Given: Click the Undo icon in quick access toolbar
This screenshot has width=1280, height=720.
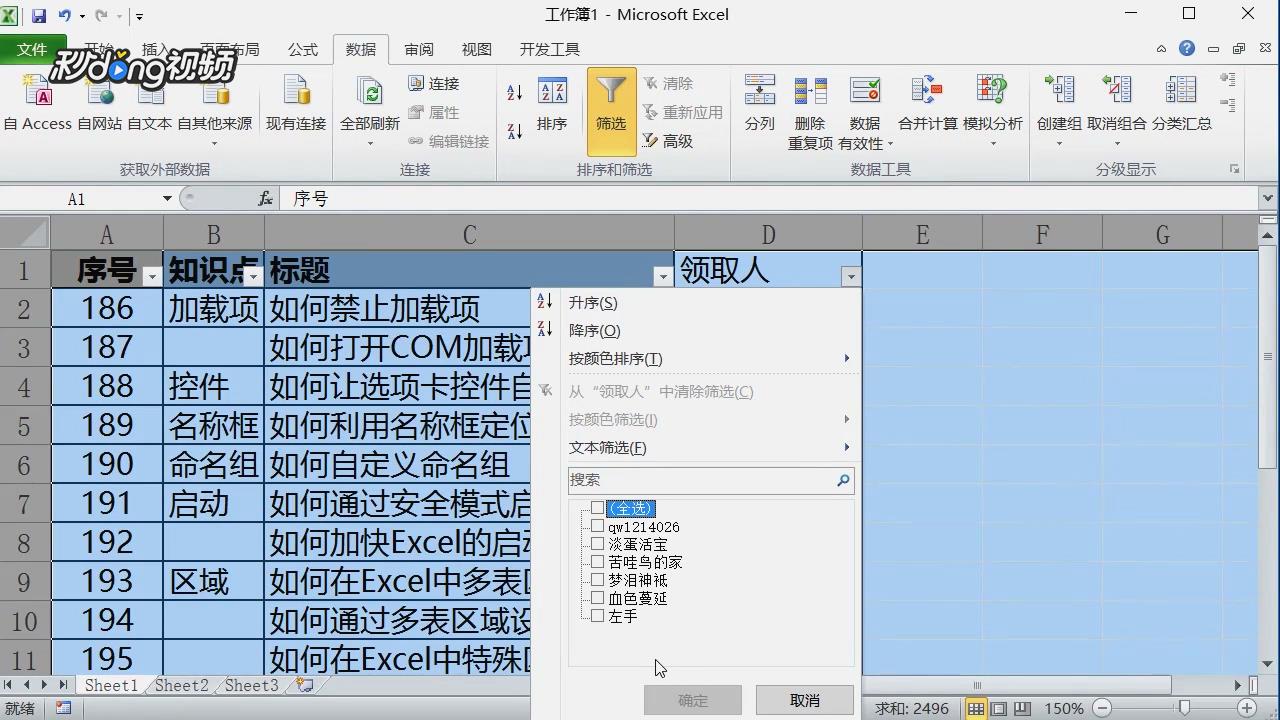Looking at the screenshot, I should [x=65, y=15].
